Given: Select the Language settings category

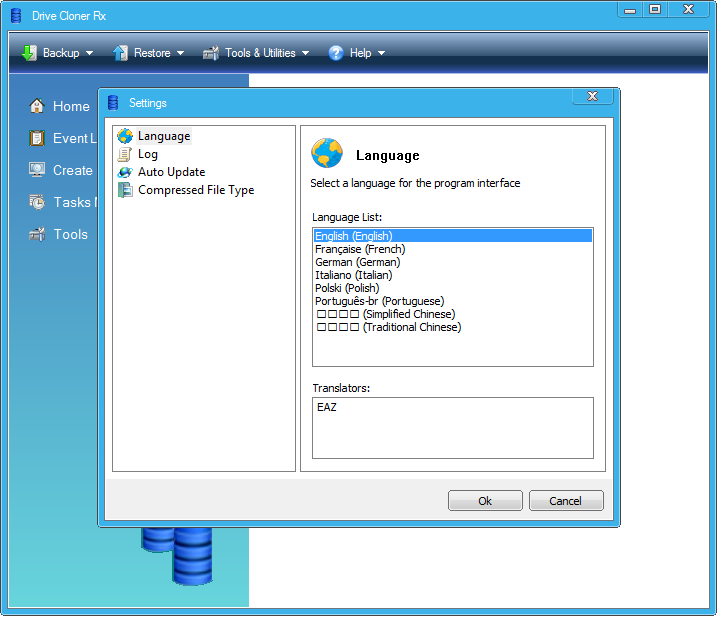Looking at the screenshot, I should point(164,136).
